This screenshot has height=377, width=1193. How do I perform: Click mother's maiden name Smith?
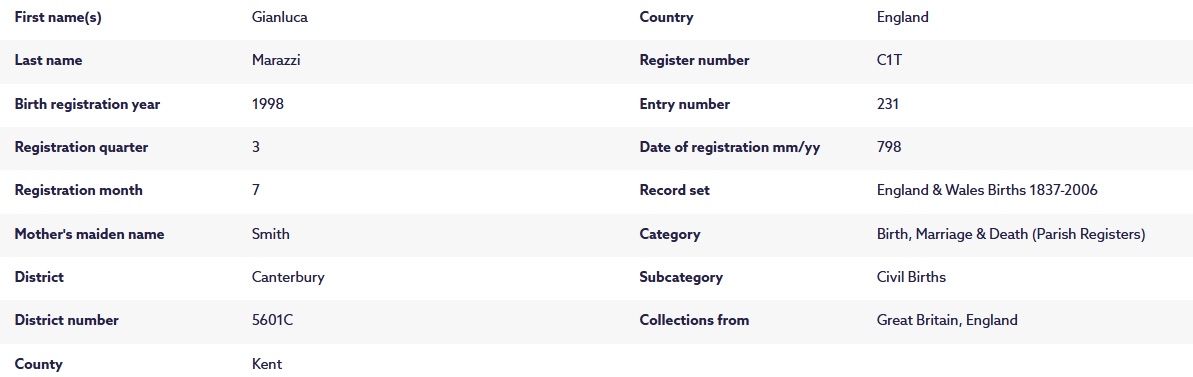coord(270,234)
